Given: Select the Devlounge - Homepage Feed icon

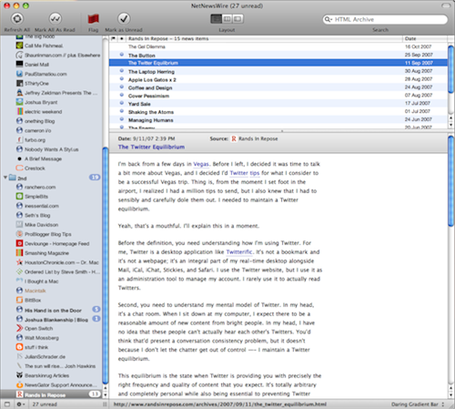Looking at the screenshot, I should coord(20,243).
